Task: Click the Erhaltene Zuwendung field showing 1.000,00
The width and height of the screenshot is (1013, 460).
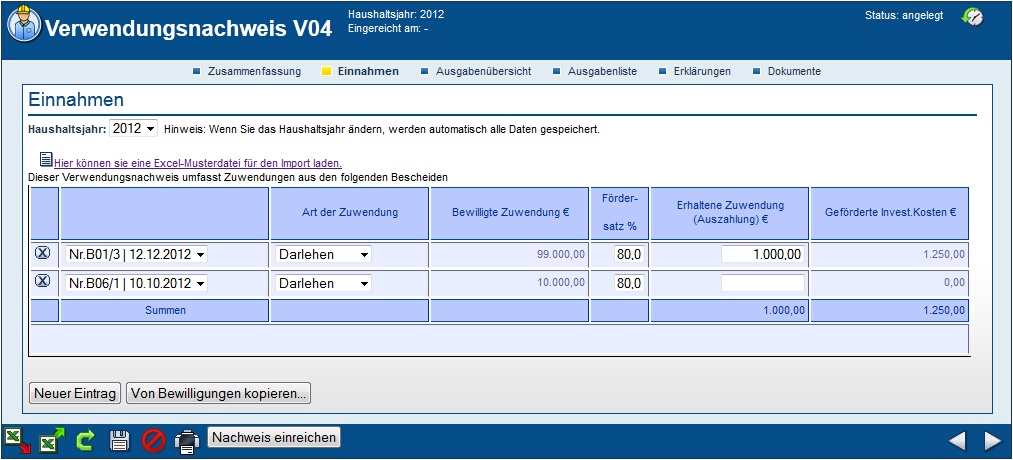Action: [x=763, y=255]
